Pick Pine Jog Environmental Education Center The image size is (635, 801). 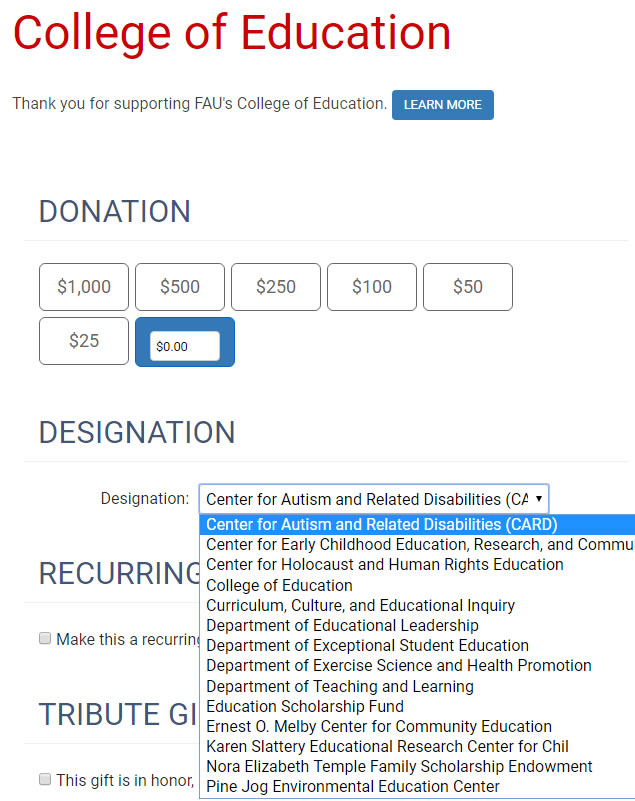pos(352,786)
